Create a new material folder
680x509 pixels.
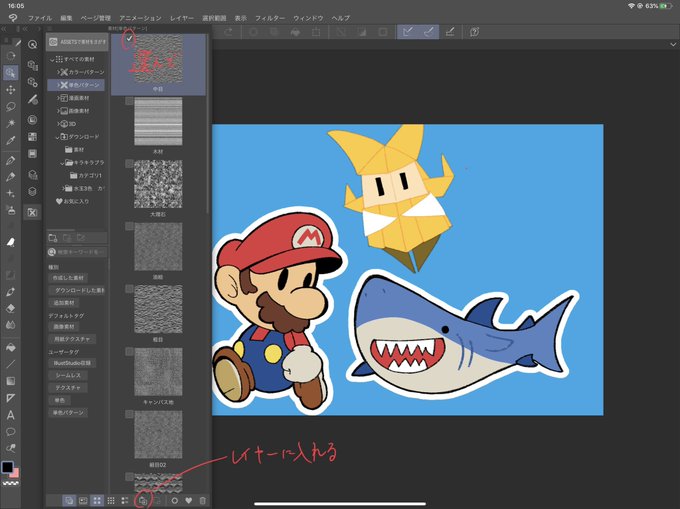(x=53, y=238)
